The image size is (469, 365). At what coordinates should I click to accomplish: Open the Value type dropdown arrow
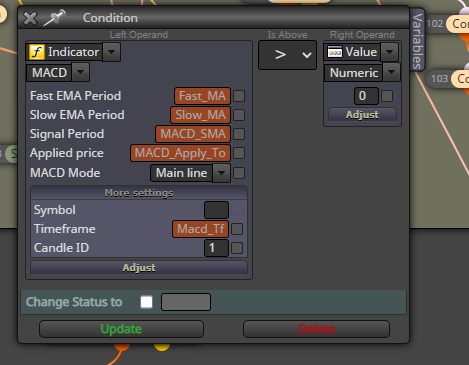389,52
